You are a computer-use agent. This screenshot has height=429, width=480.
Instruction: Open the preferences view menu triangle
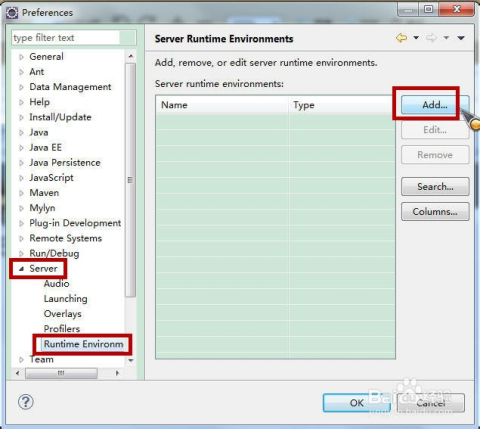461,38
